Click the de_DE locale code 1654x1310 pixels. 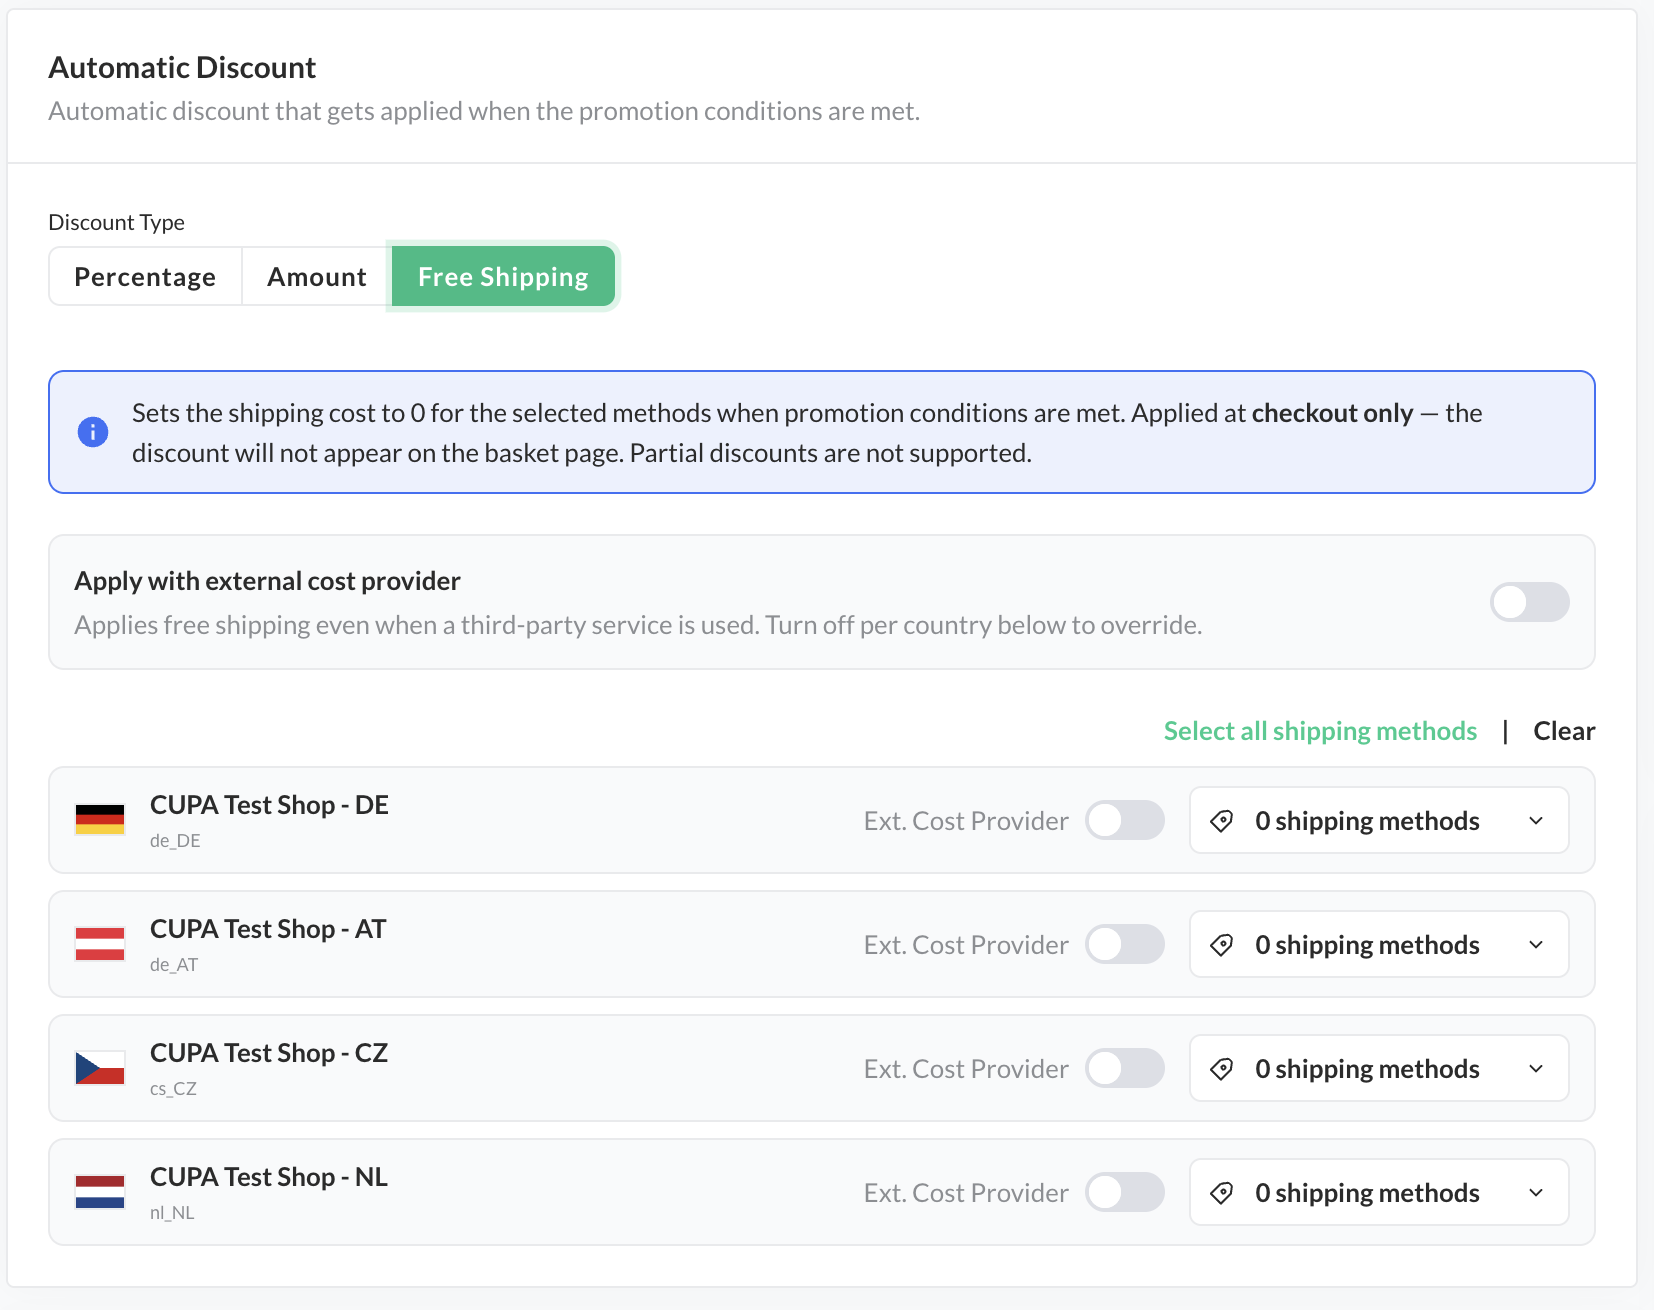(x=175, y=841)
